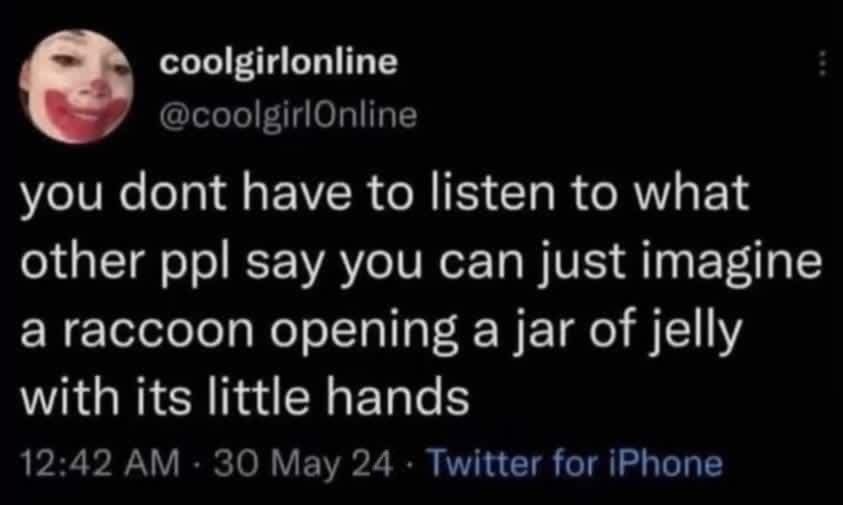
Task: Click the Twitter for iPhone source link
Action: pyautogui.click(x=574, y=463)
